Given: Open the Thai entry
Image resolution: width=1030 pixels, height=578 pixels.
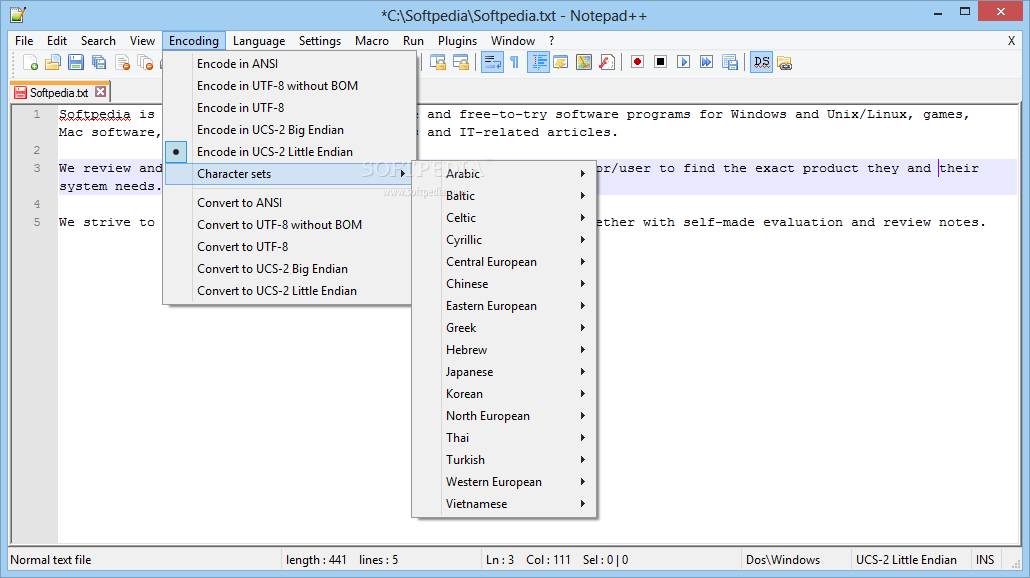Looking at the screenshot, I should pyautogui.click(x=504, y=437).
